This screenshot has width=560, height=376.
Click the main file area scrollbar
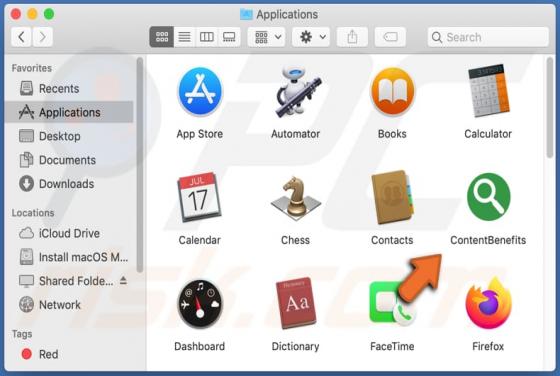550,107
